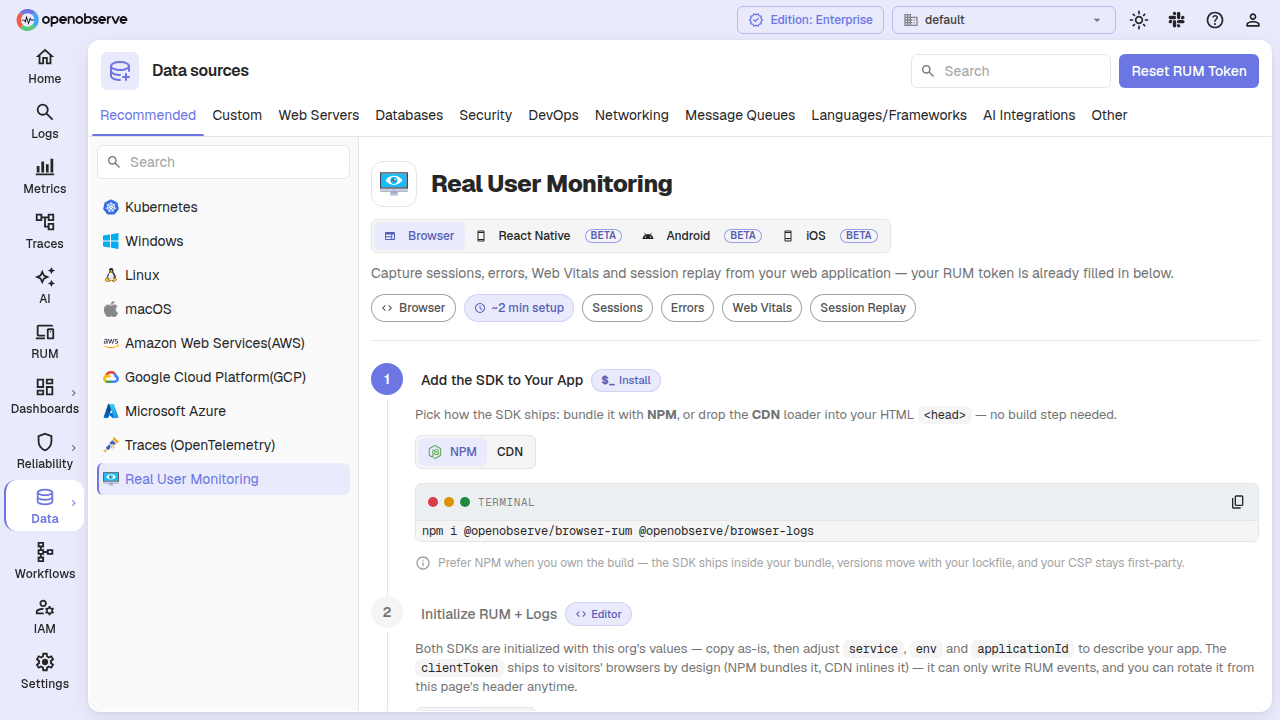Expand the Data submenu chevron

(x=74, y=503)
